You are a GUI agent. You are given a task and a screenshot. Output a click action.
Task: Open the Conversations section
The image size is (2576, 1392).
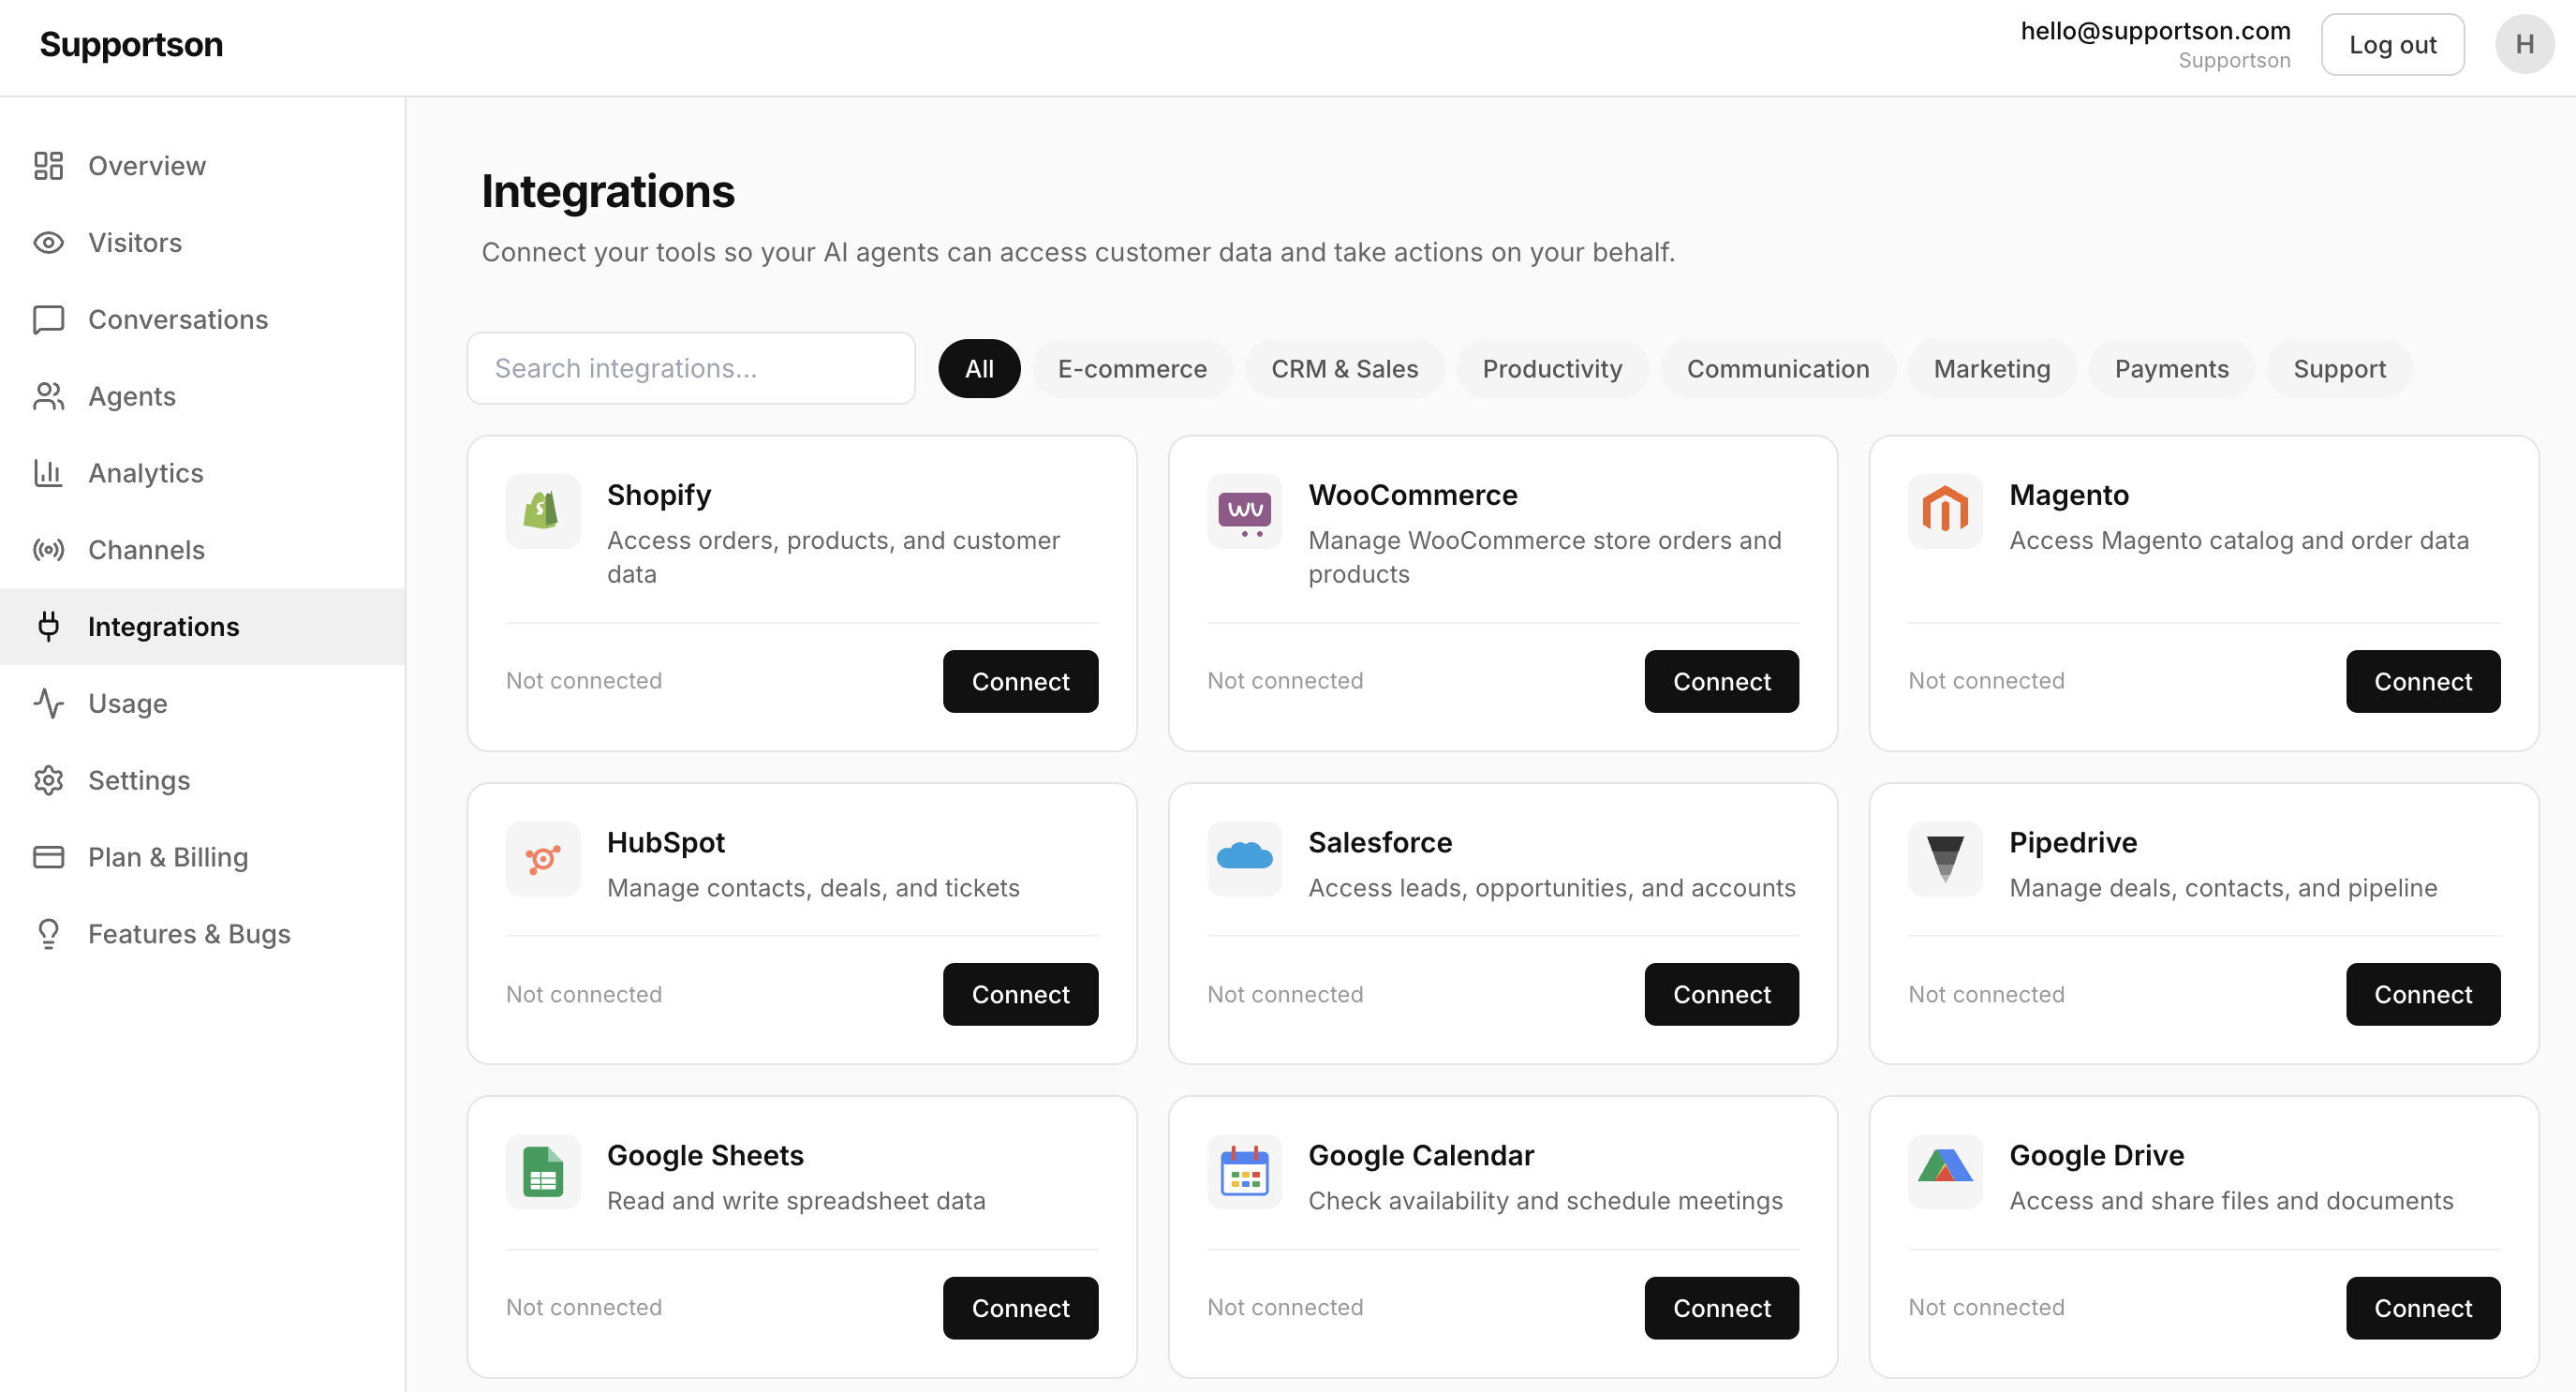click(202, 319)
